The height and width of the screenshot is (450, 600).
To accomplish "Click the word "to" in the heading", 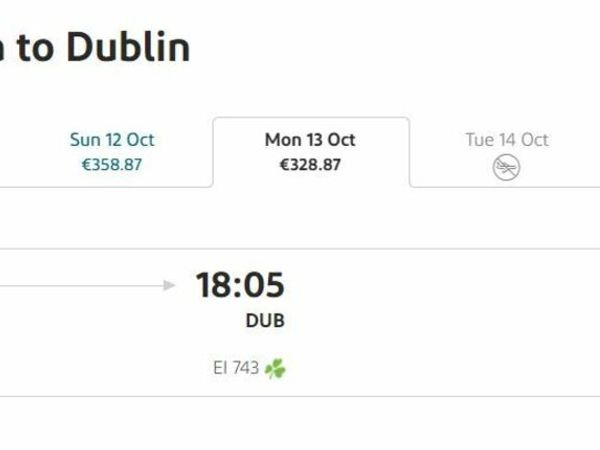I will pos(34,49).
